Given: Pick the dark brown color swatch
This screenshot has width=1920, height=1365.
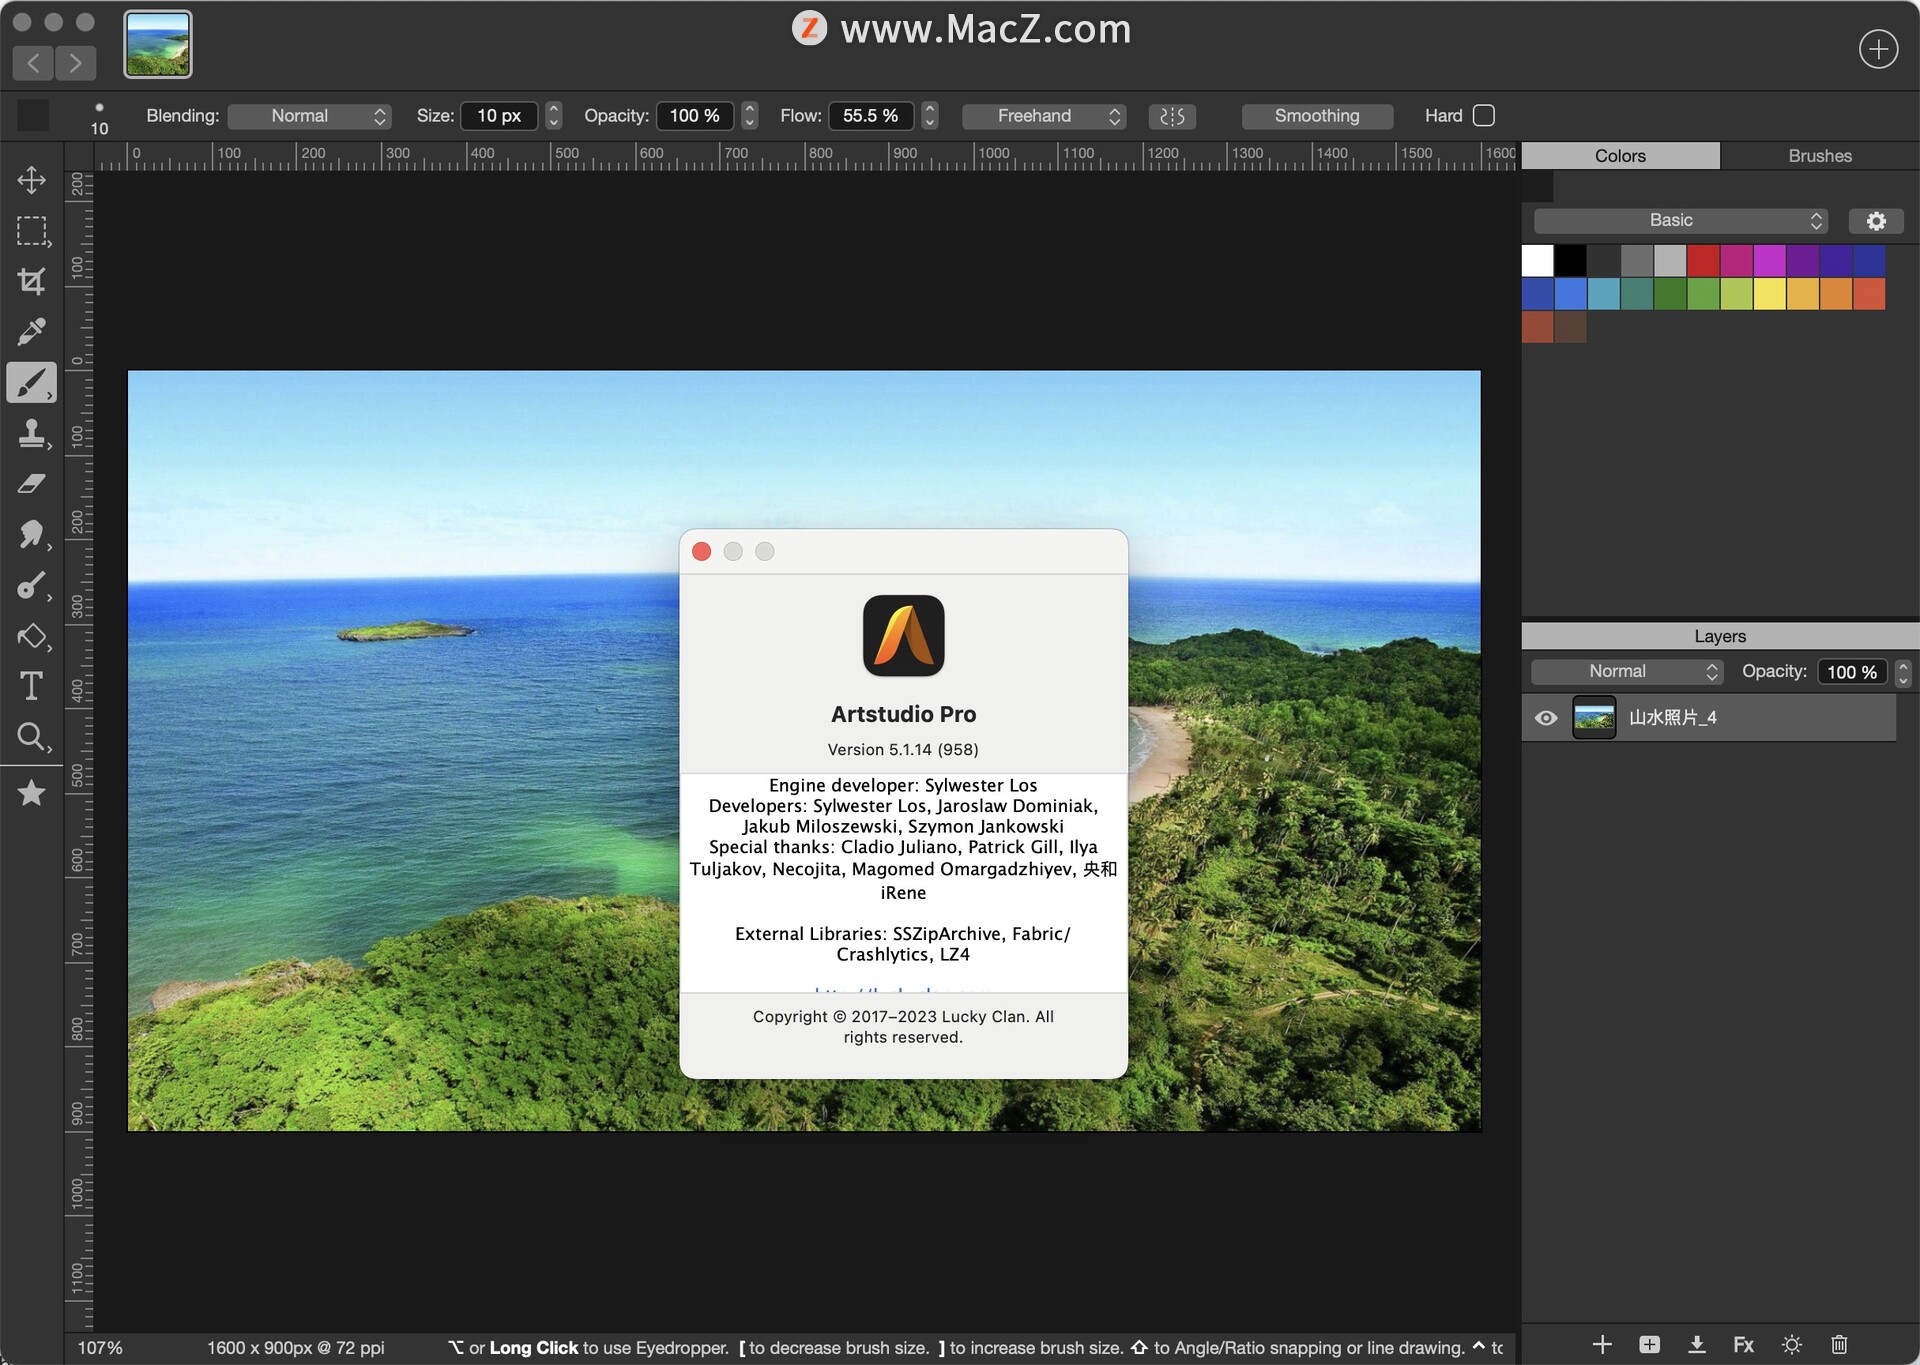Looking at the screenshot, I should point(1571,327).
